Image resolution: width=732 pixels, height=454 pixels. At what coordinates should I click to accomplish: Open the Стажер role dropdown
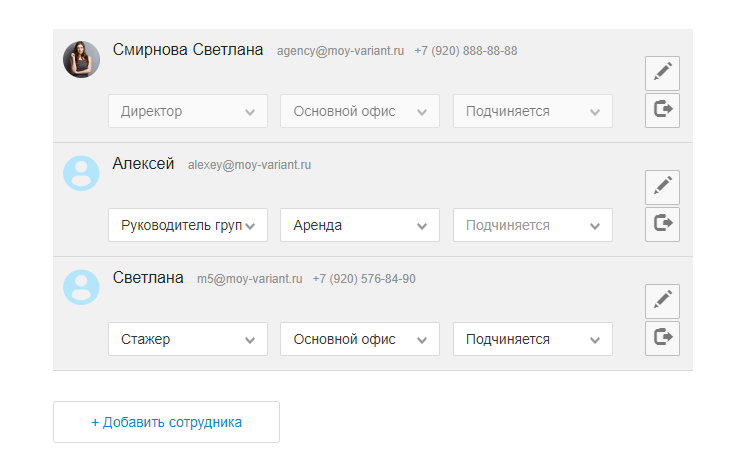[188, 339]
